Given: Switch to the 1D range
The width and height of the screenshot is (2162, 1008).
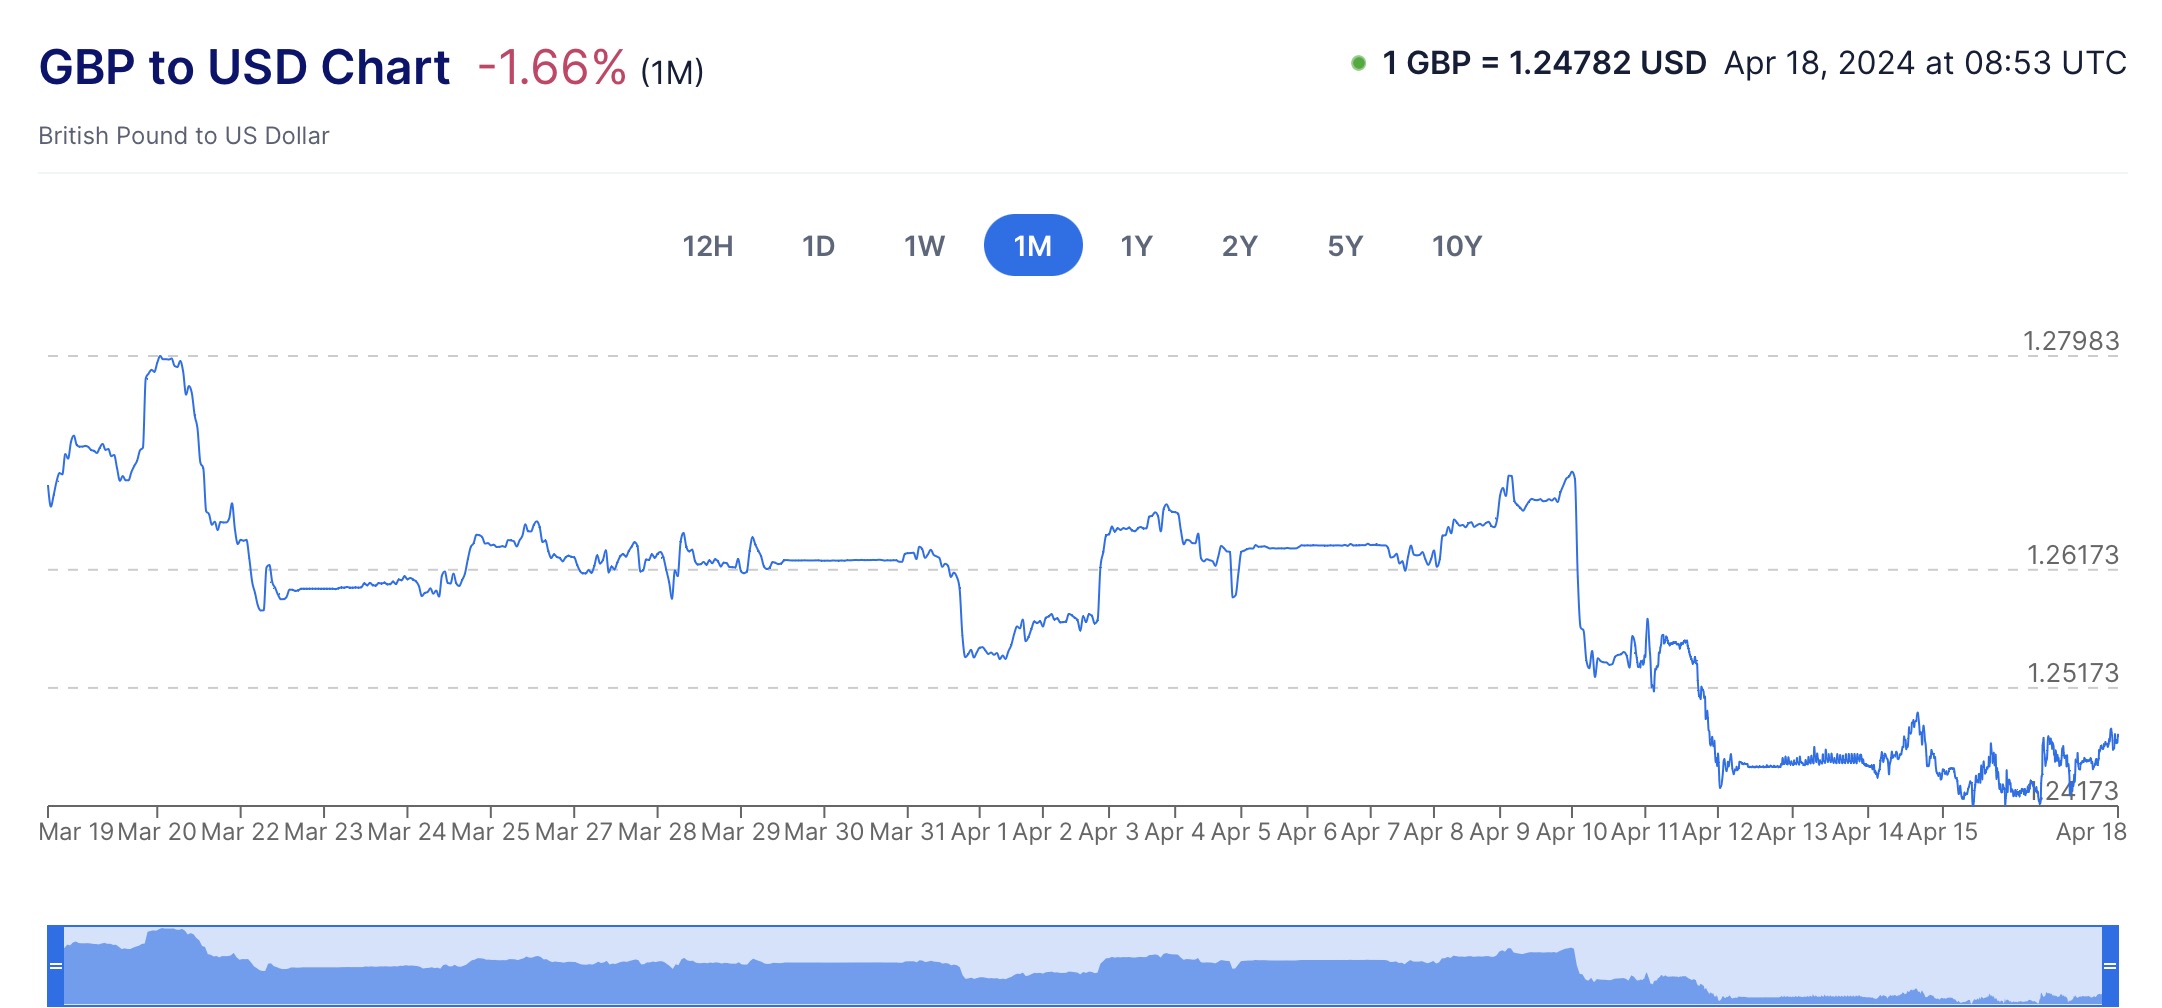Looking at the screenshot, I should click(x=818, y=246).
